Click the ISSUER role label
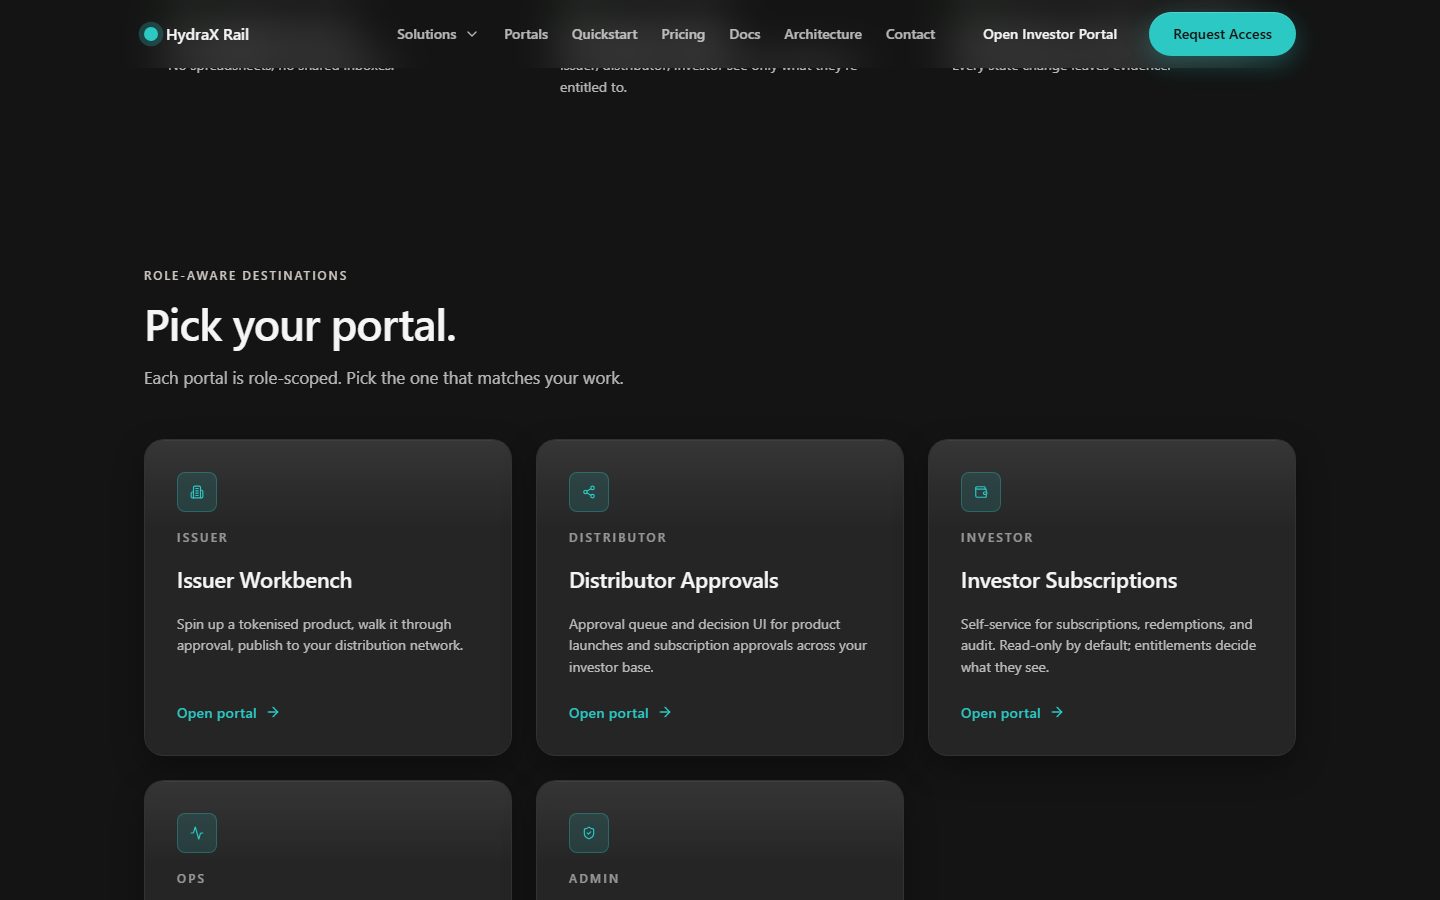The height and width of the screenshot is (900, 1440). click(202, 537)
